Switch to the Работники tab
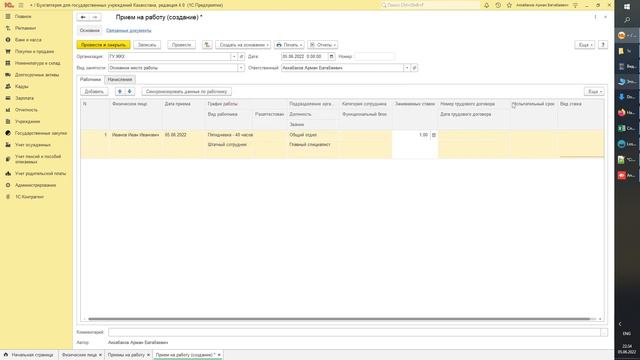Image resolution: width=640 pixels, height=360 pixels. click(90, 80)
